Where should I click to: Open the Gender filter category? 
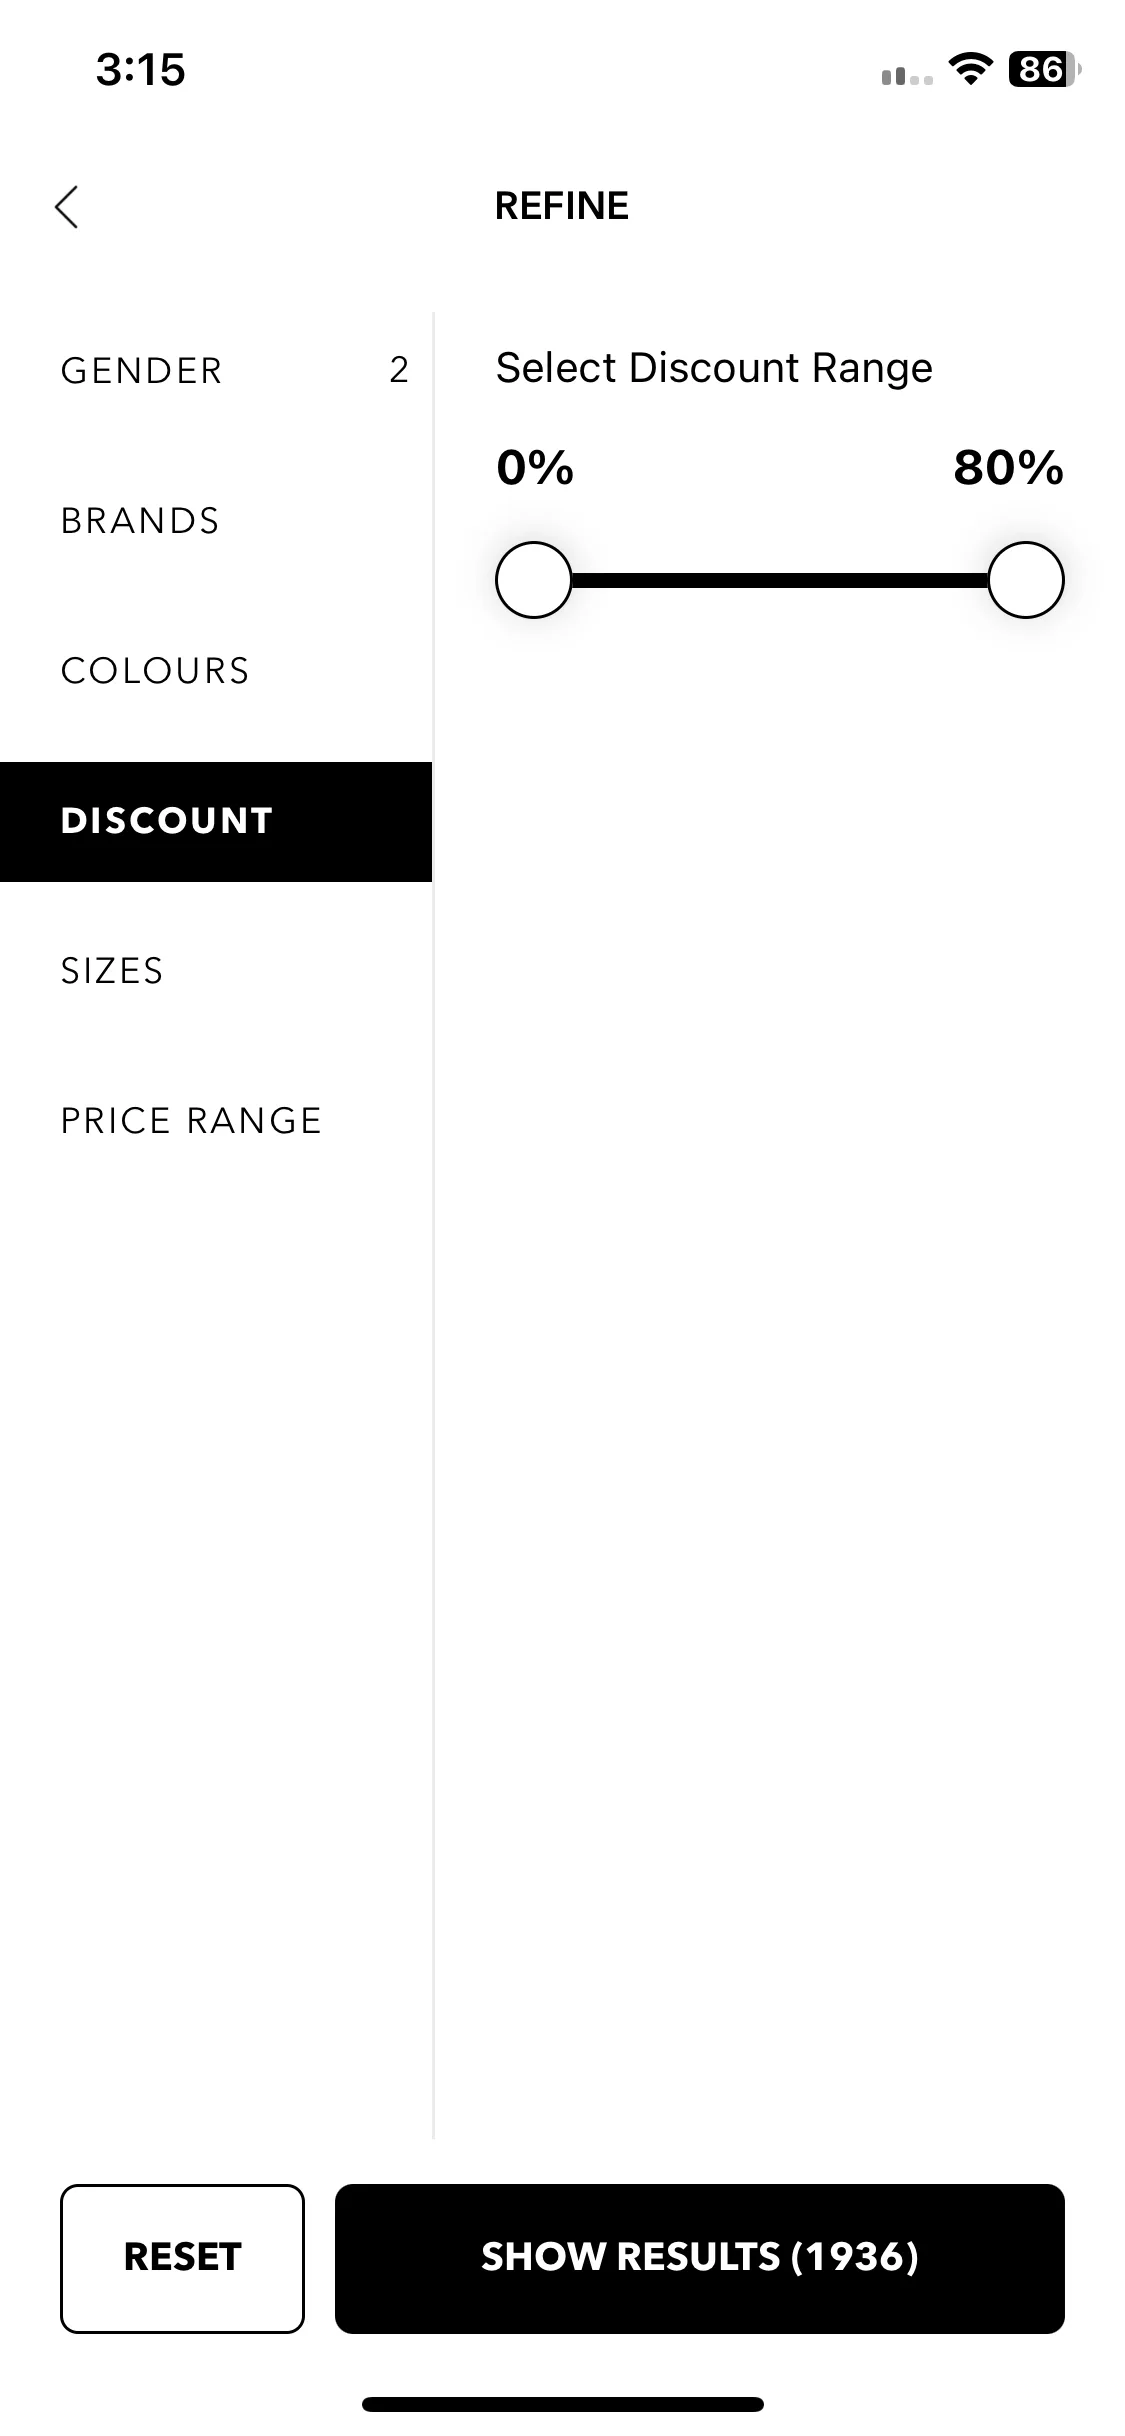click(216, 371)
